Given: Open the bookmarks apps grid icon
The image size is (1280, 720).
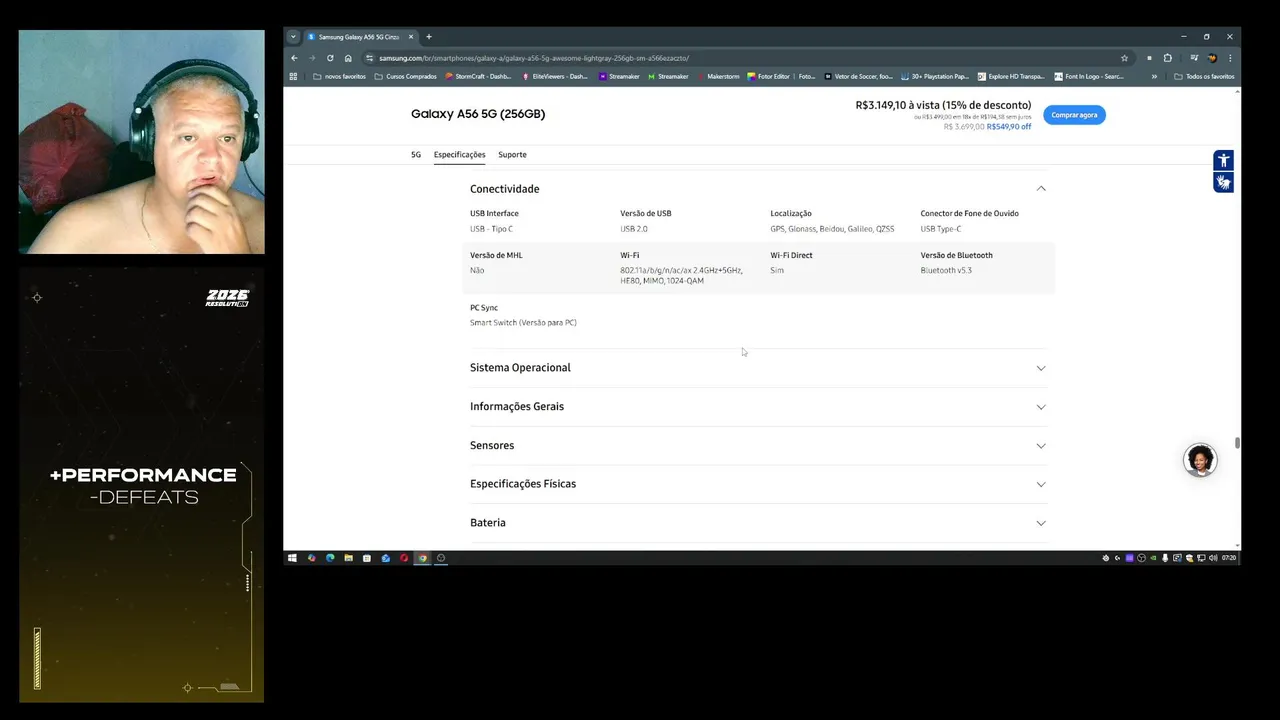Looking at the screenshot, I should [293, 76].
